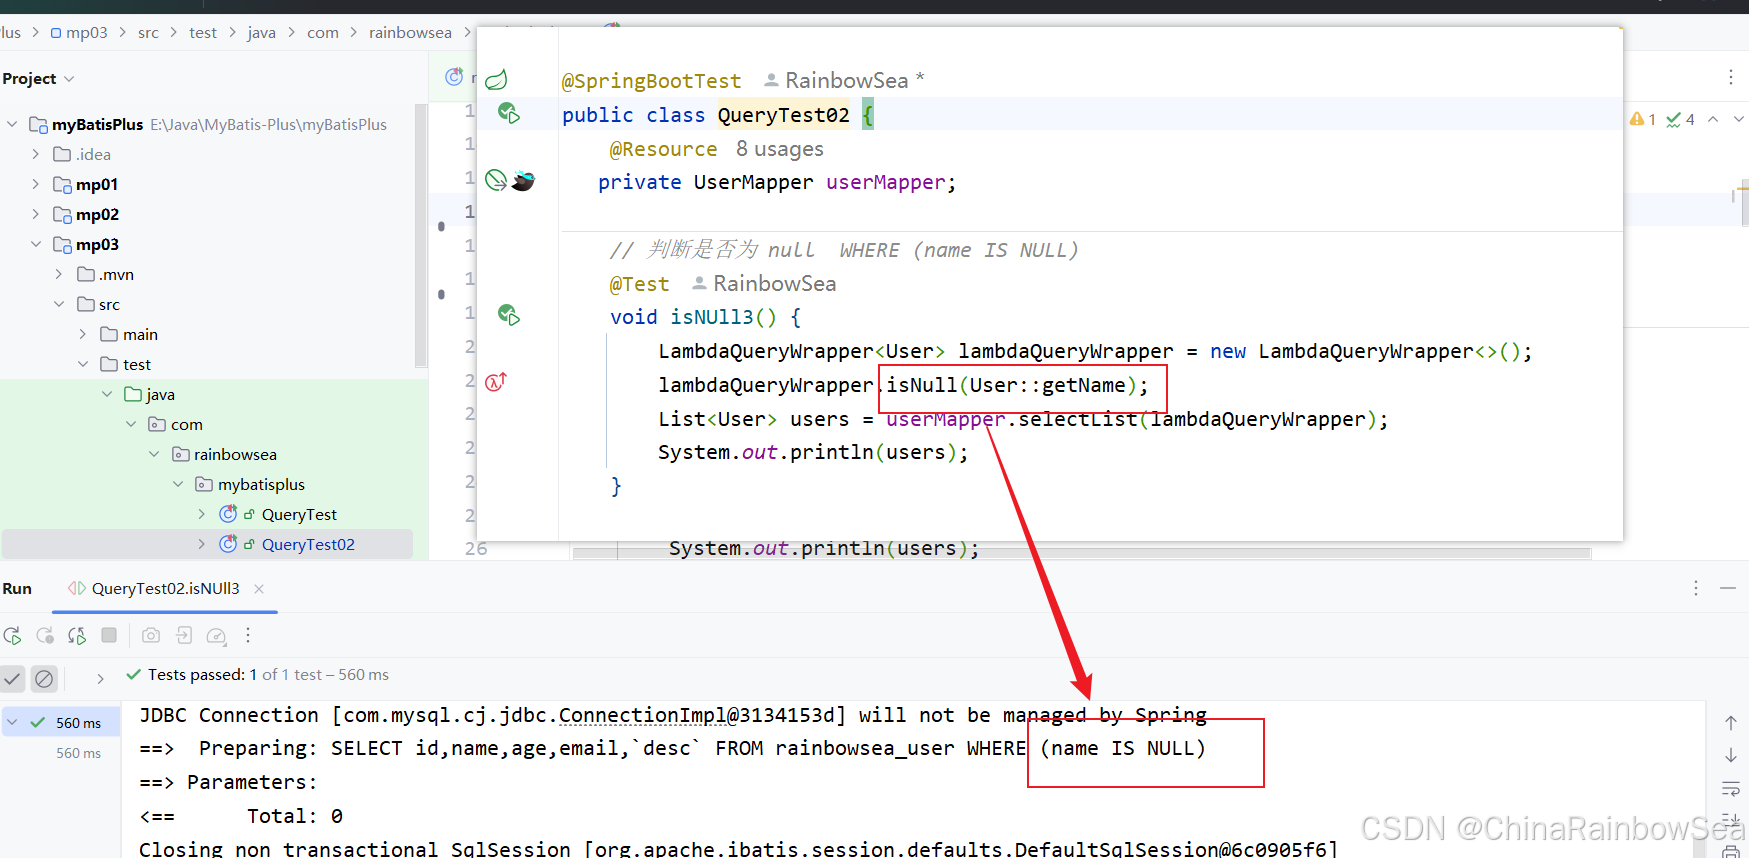The image size is (1749, 858).
Task: Toggle show ignored tests button
Action: pyautogui.click(x=44, y=678)
